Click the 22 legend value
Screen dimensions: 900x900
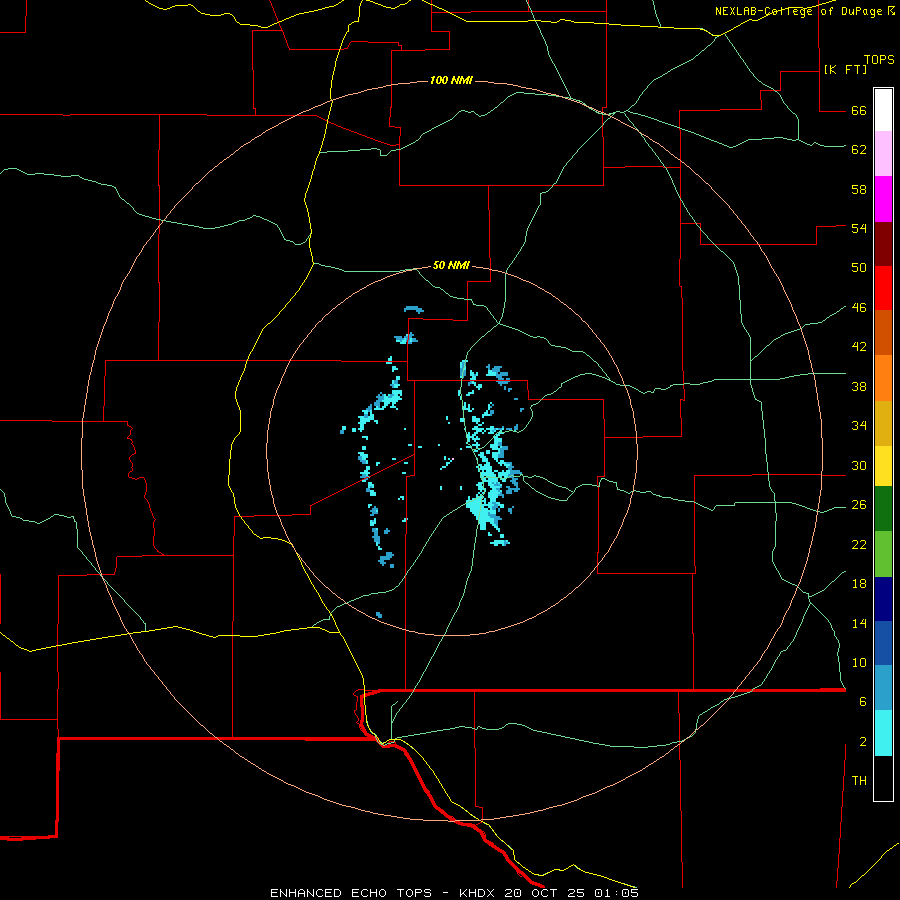[x=859, y=544]
